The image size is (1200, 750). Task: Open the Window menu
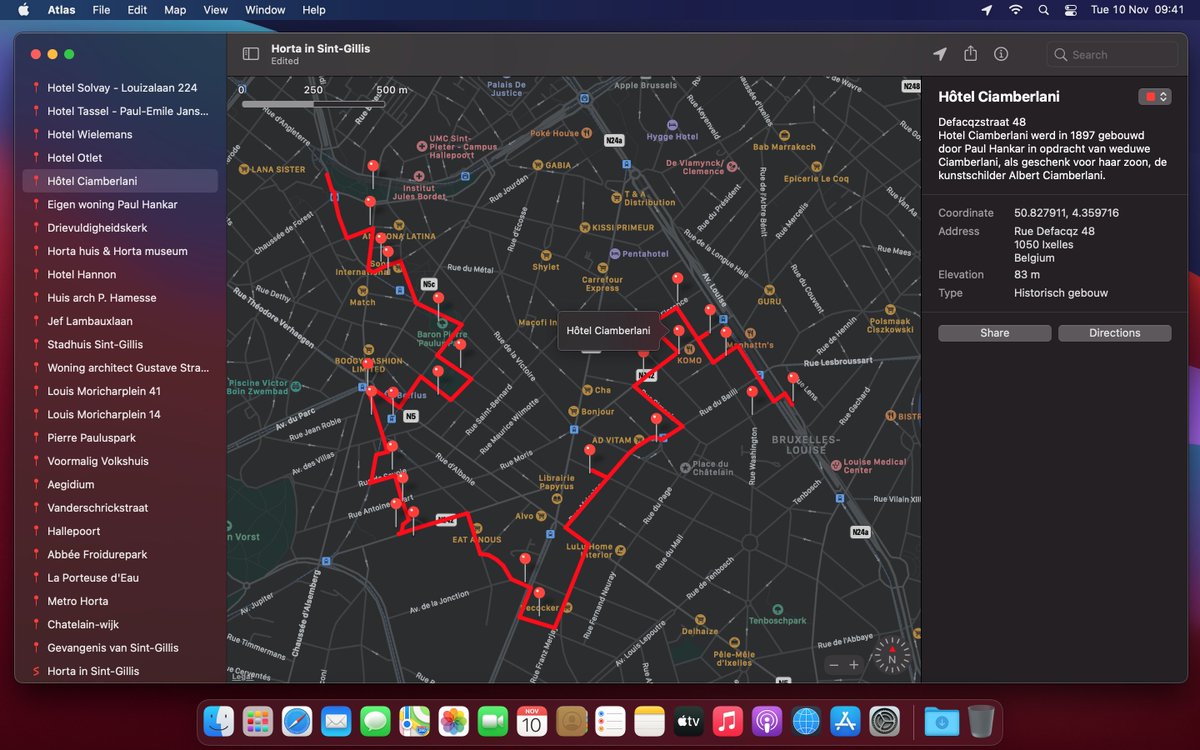point(265,10)
